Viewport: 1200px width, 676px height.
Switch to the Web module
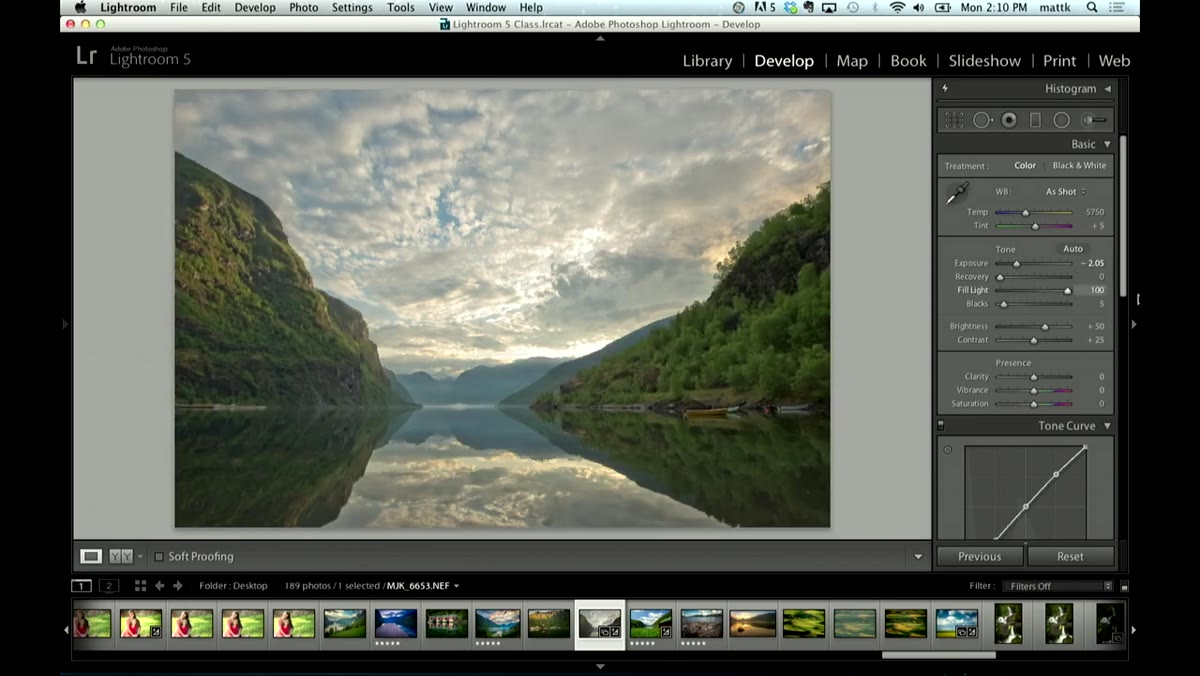1114,61
